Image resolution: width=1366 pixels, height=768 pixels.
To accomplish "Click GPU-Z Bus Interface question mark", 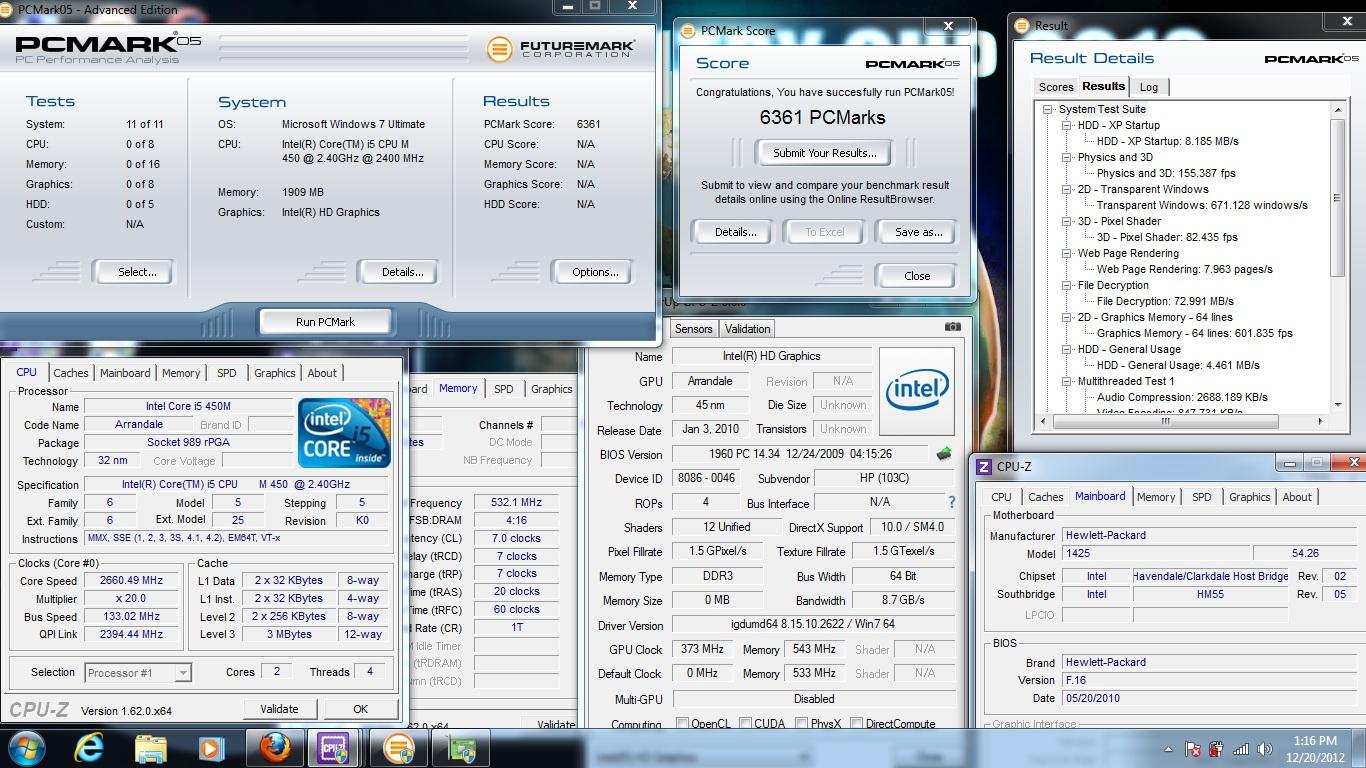I will point(951,502).
